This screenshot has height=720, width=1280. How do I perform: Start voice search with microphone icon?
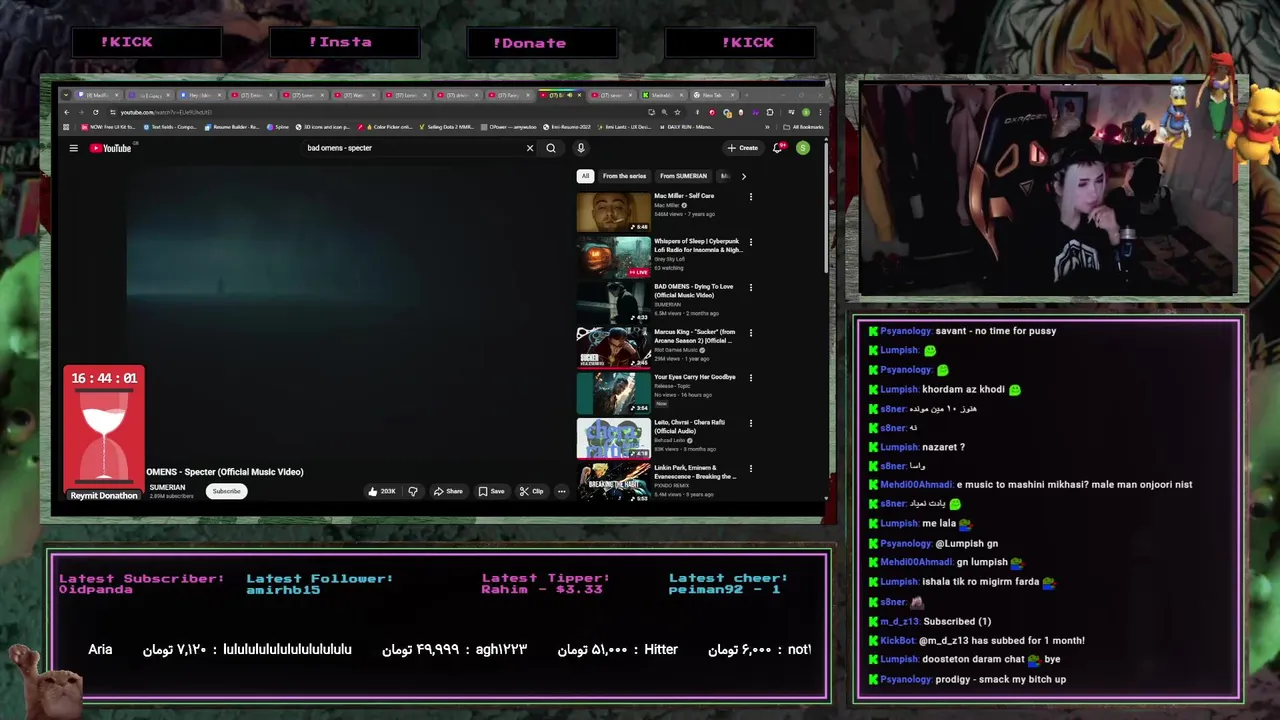point(580,148)
